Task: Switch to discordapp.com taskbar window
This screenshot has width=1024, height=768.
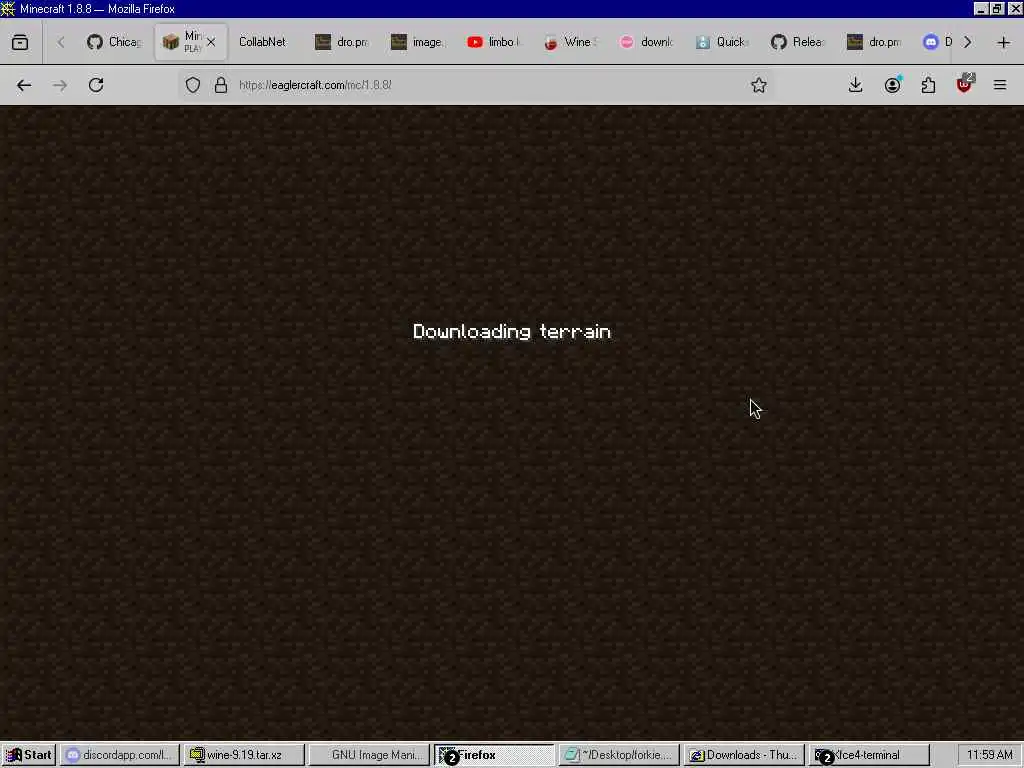Action: click(120, 755)
